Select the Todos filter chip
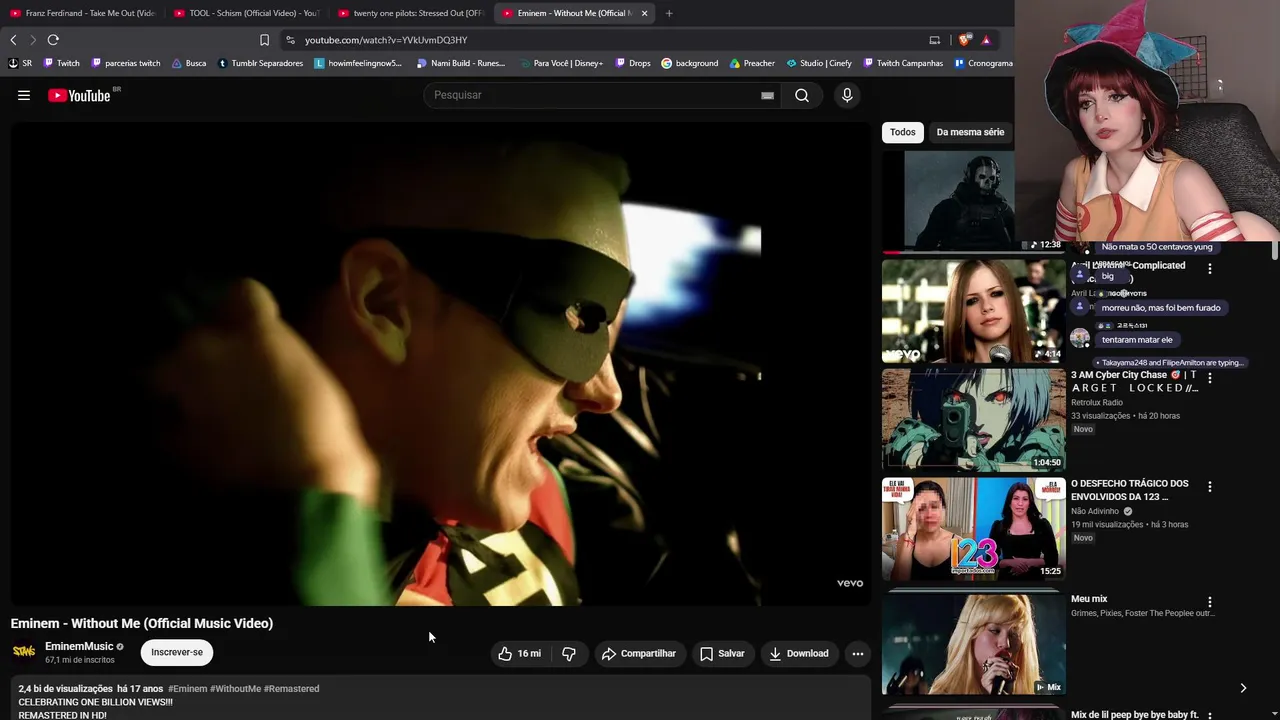 pos(903,132)
